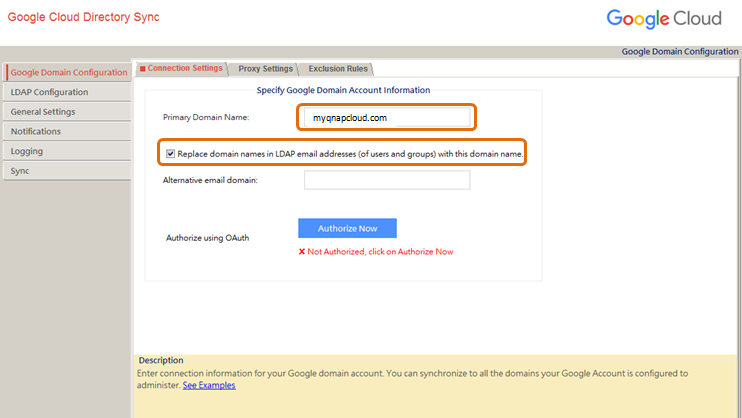Viewport: 742px width, 418px height.
Task: Click the red square marker on Connection Settings tab
Action: click(142, 68)
